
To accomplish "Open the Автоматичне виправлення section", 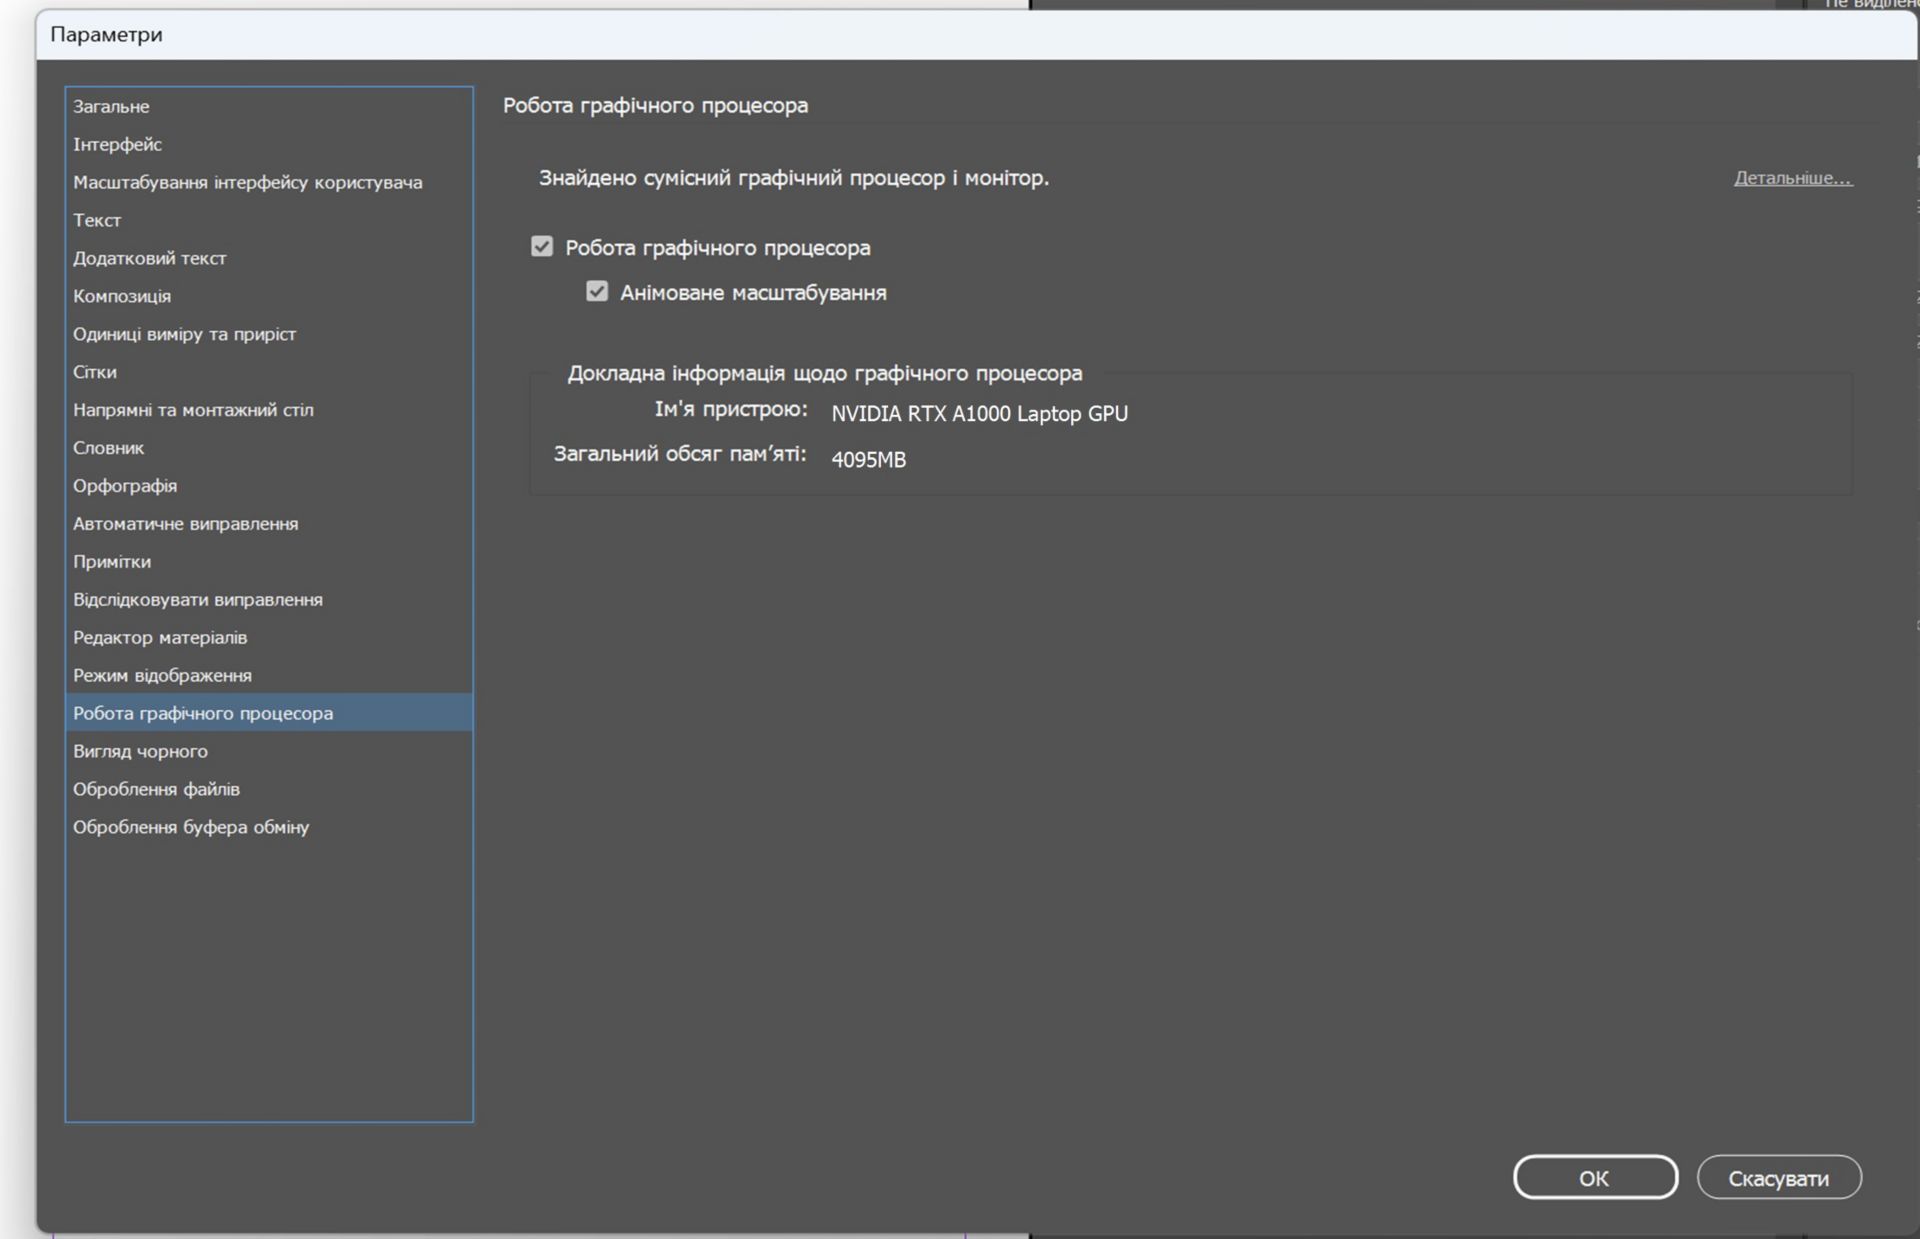I will (x=185, y=524).
